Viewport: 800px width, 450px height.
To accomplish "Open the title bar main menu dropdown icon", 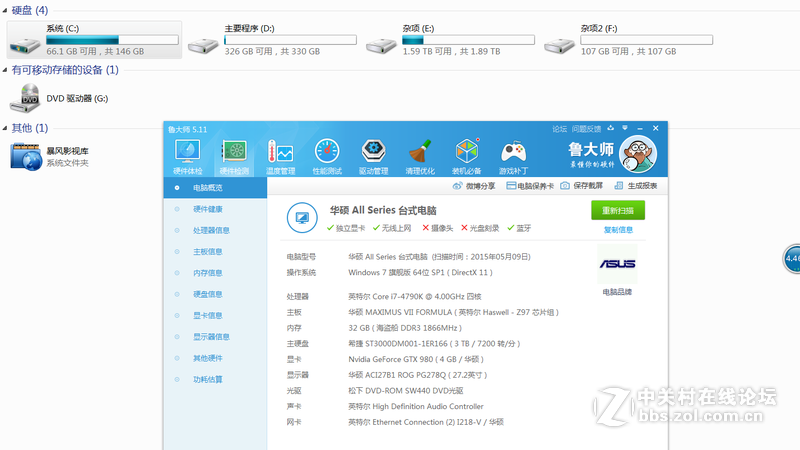I will (x=625, y=128).
